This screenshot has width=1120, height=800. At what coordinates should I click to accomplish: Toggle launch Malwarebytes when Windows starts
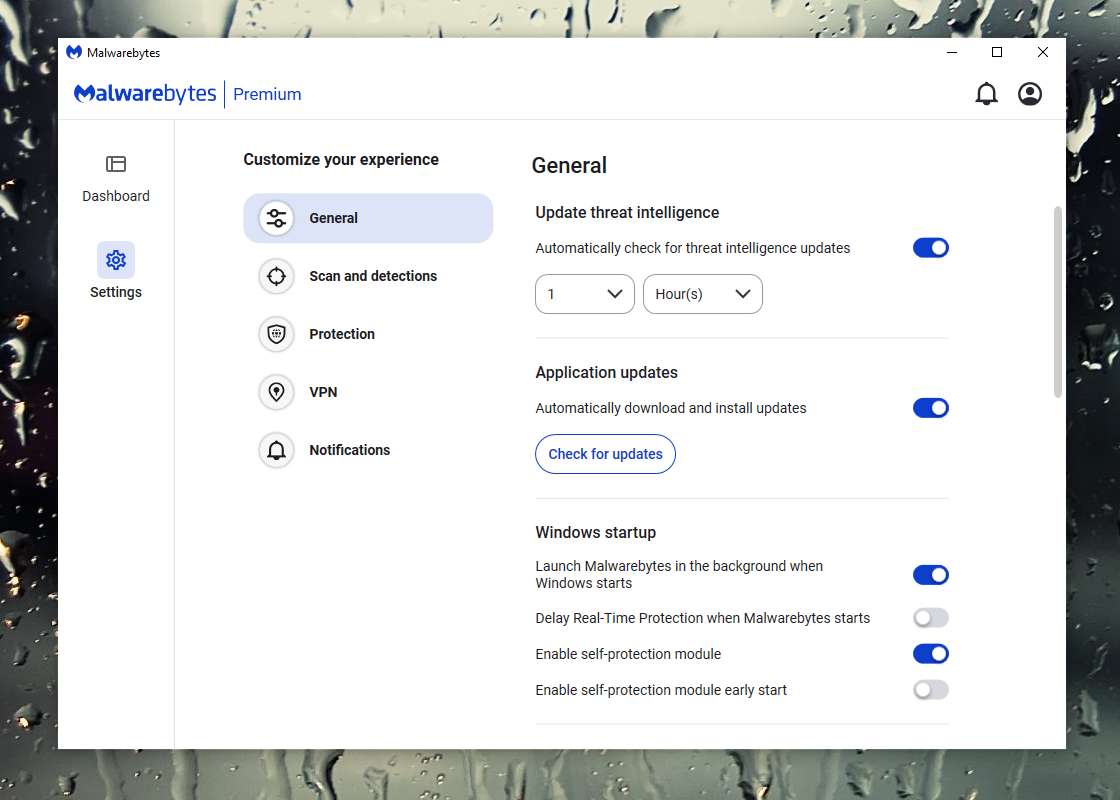click(x=930, y=575)
